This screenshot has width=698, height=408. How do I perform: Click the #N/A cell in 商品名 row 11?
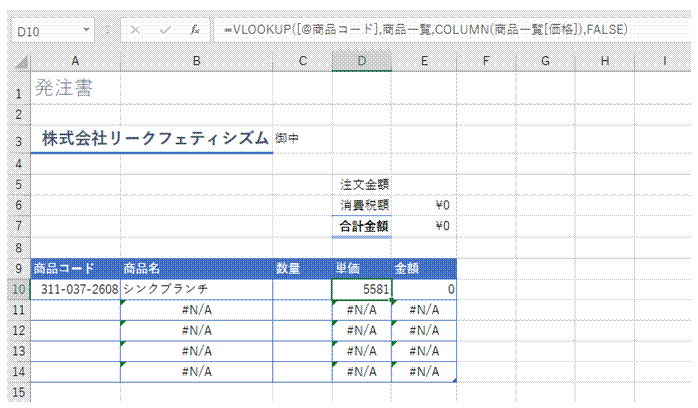pos(196,310)
